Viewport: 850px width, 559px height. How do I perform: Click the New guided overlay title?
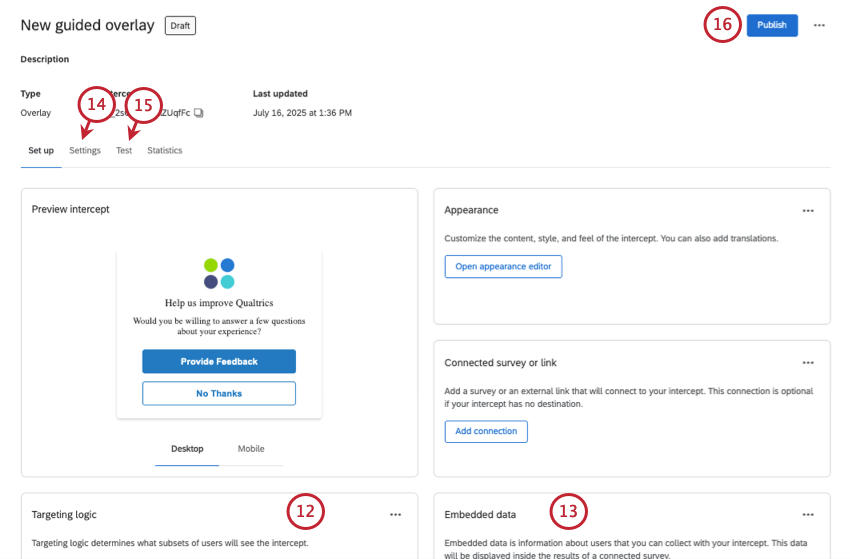pos(87,25)
